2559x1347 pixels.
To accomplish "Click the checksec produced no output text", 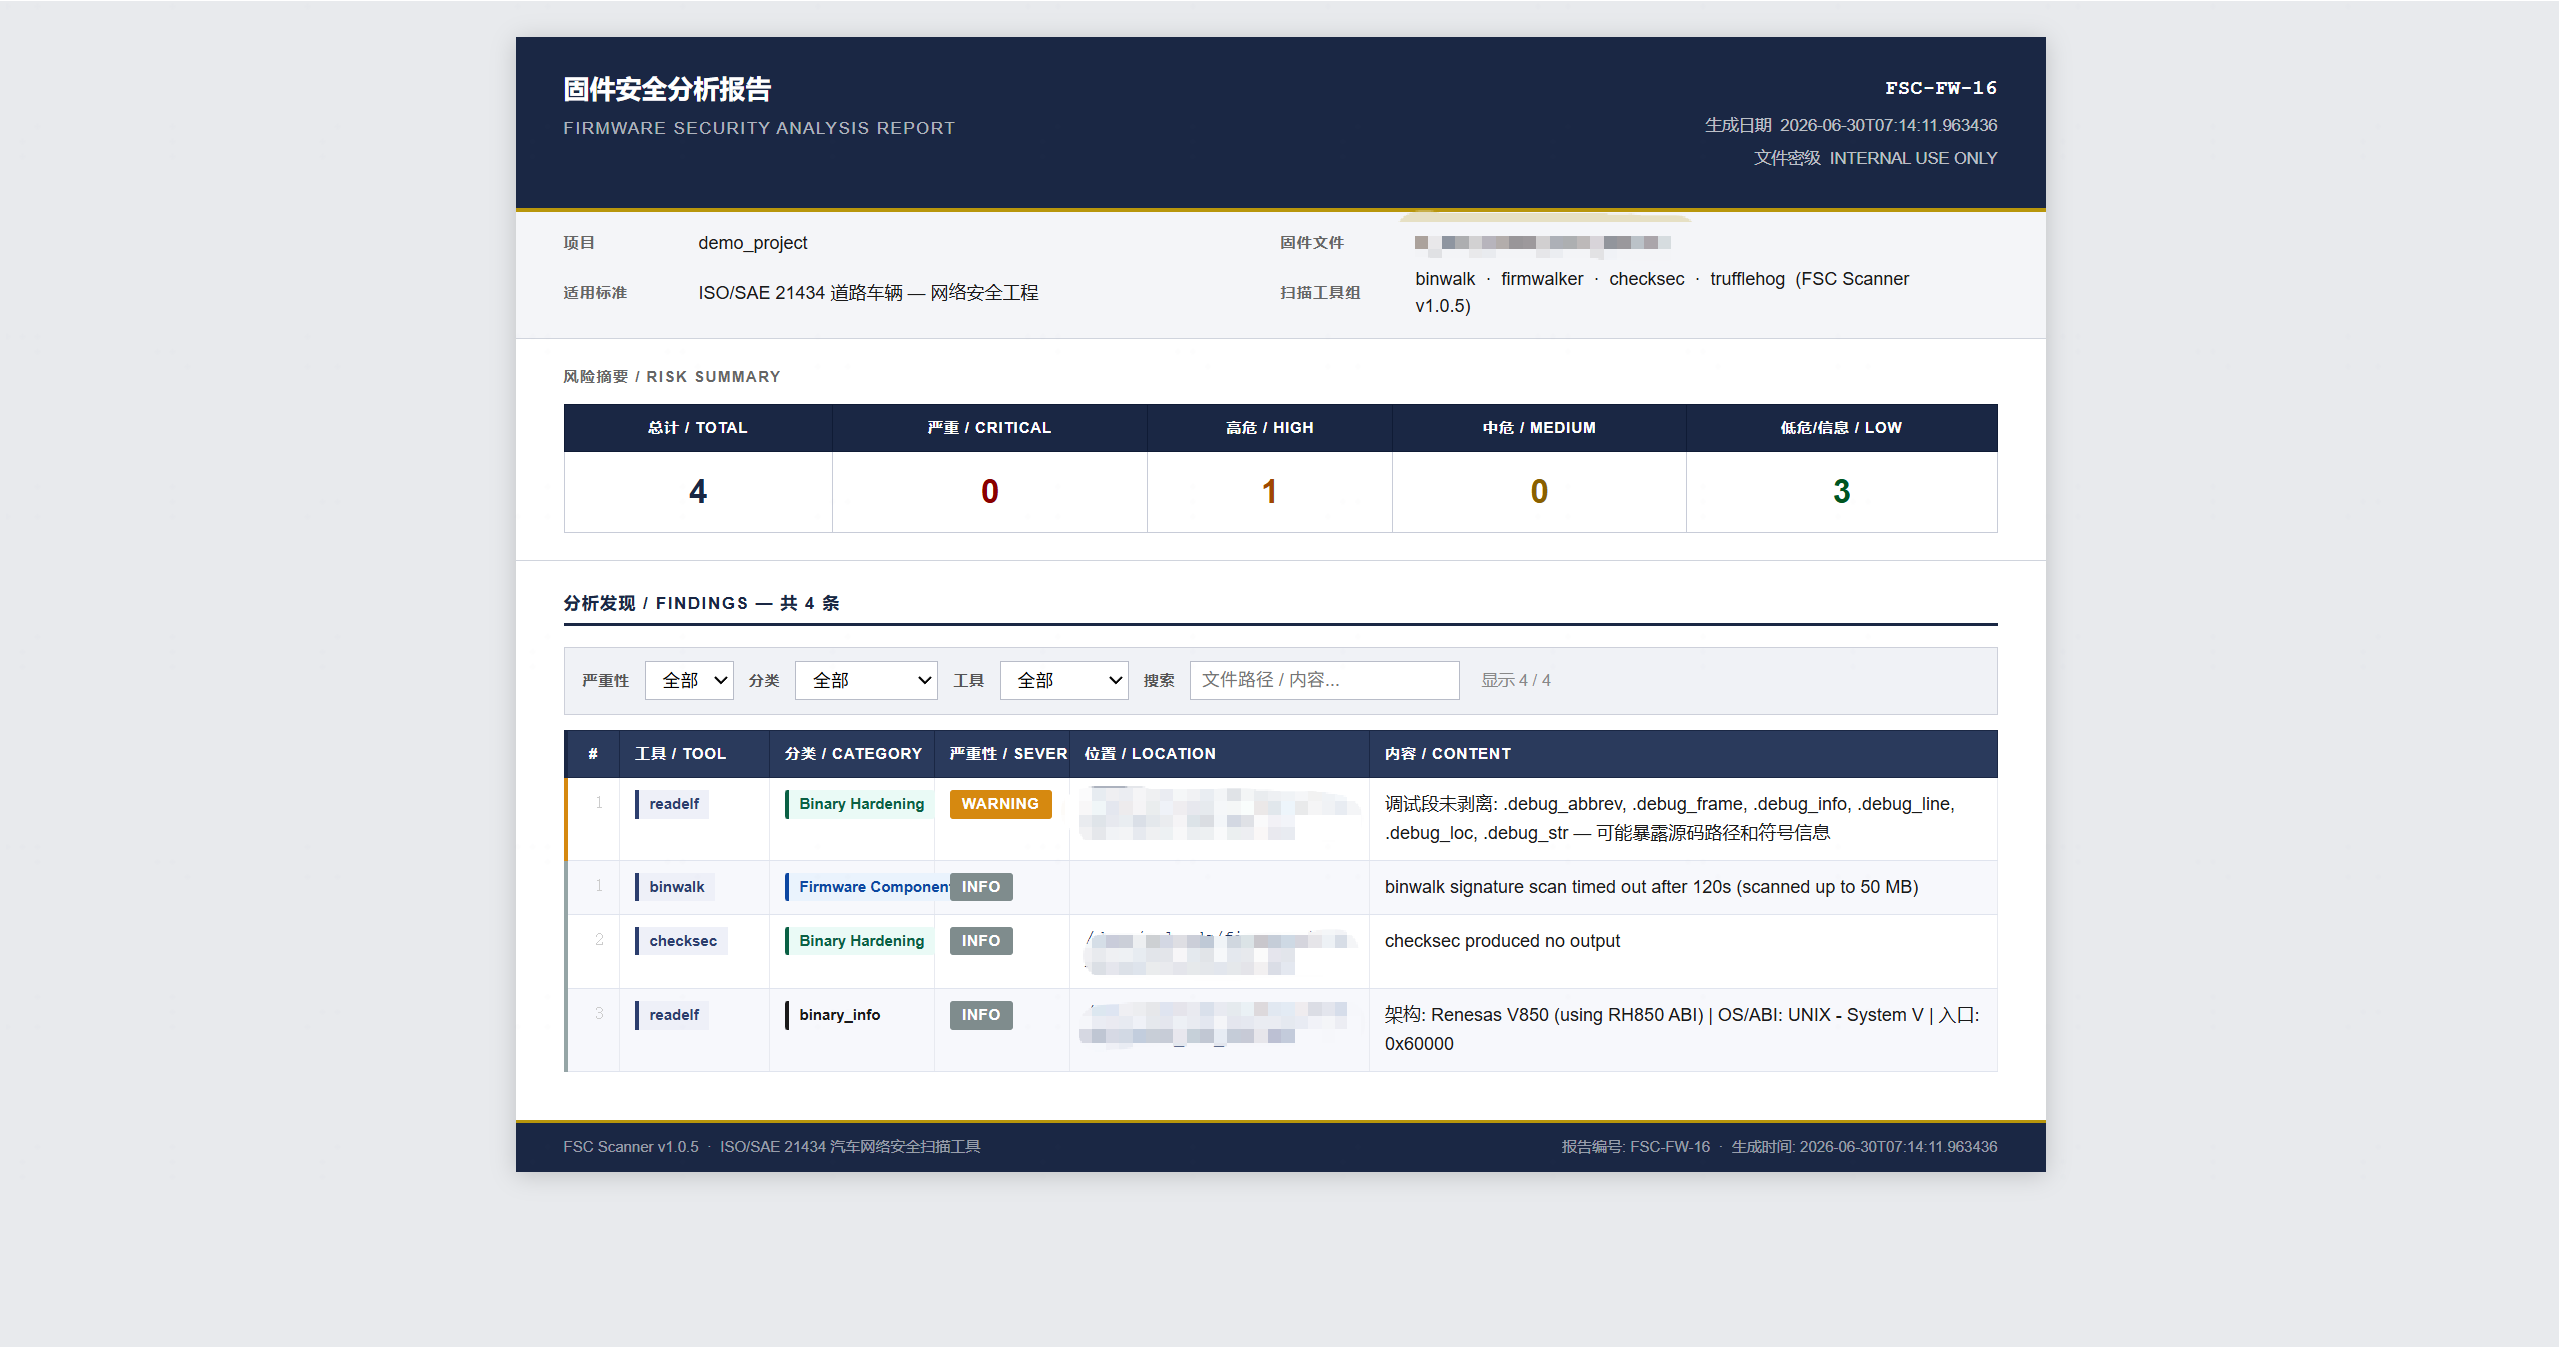I will coord(1502,941).
